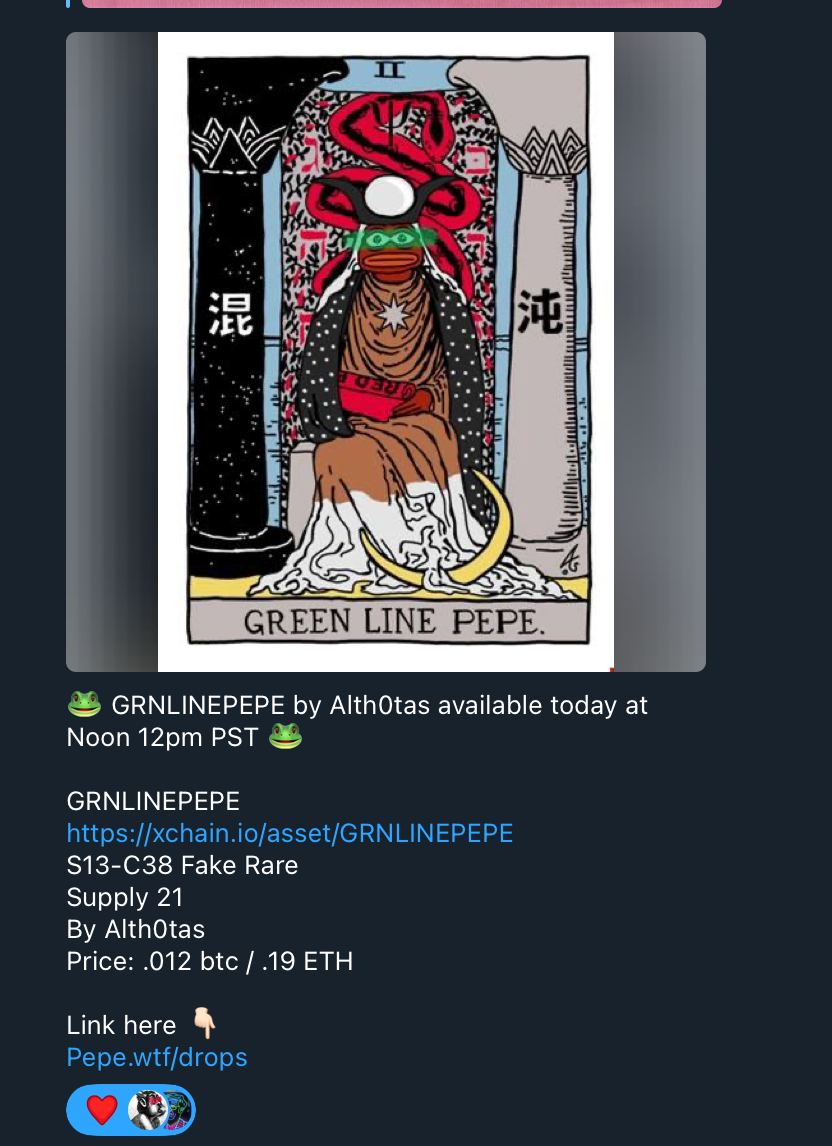Click the 混 character on the black pillar
832x1146 pixels.
coord(231,314)
